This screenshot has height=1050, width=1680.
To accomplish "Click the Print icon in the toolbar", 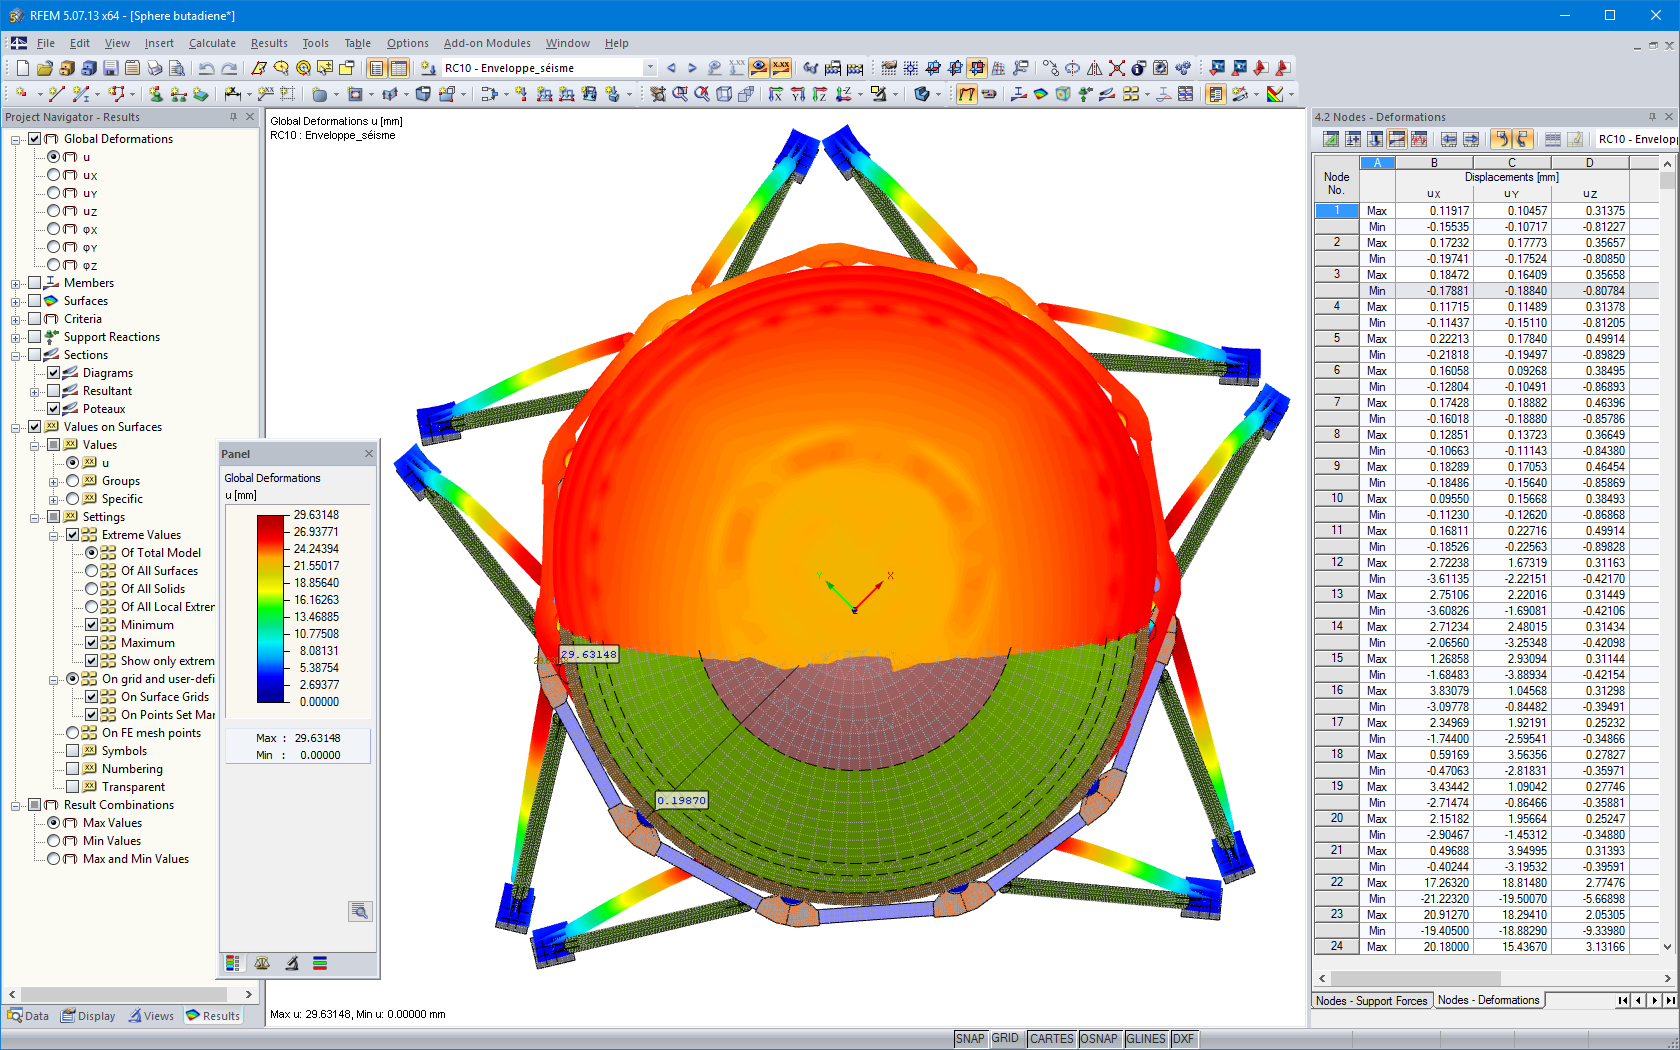I will tap(154, 68).
